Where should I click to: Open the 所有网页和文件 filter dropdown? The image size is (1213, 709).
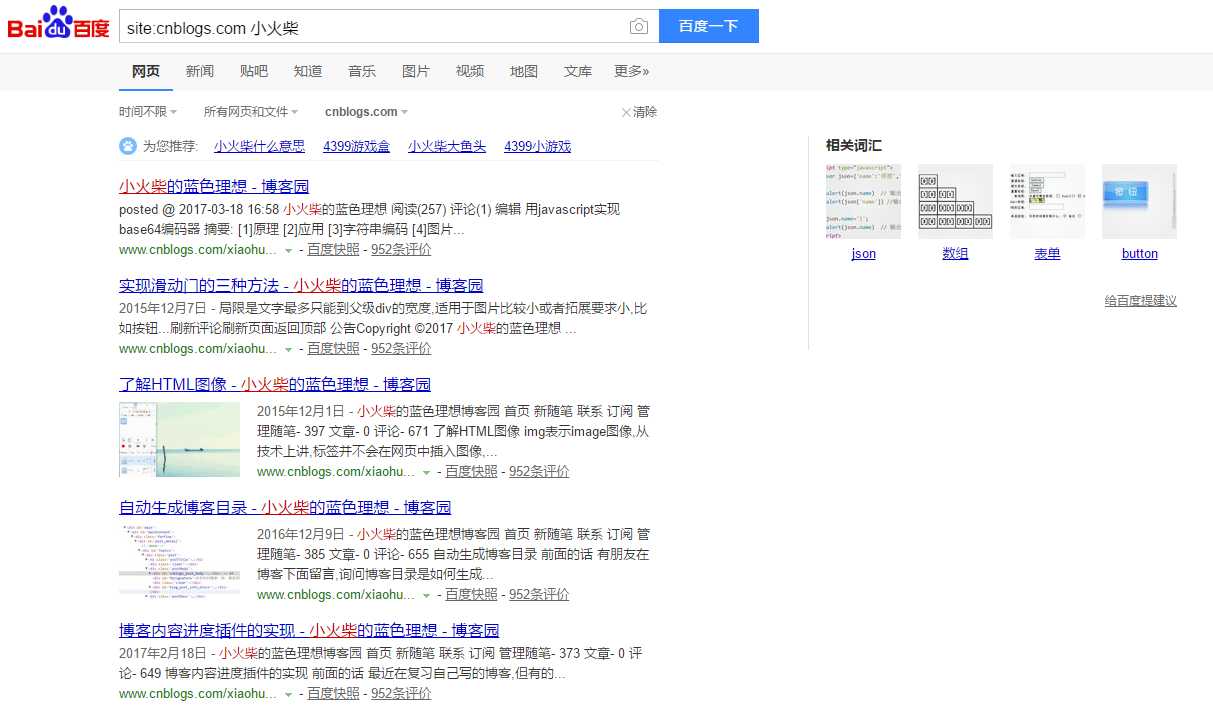tap(251, 112)
